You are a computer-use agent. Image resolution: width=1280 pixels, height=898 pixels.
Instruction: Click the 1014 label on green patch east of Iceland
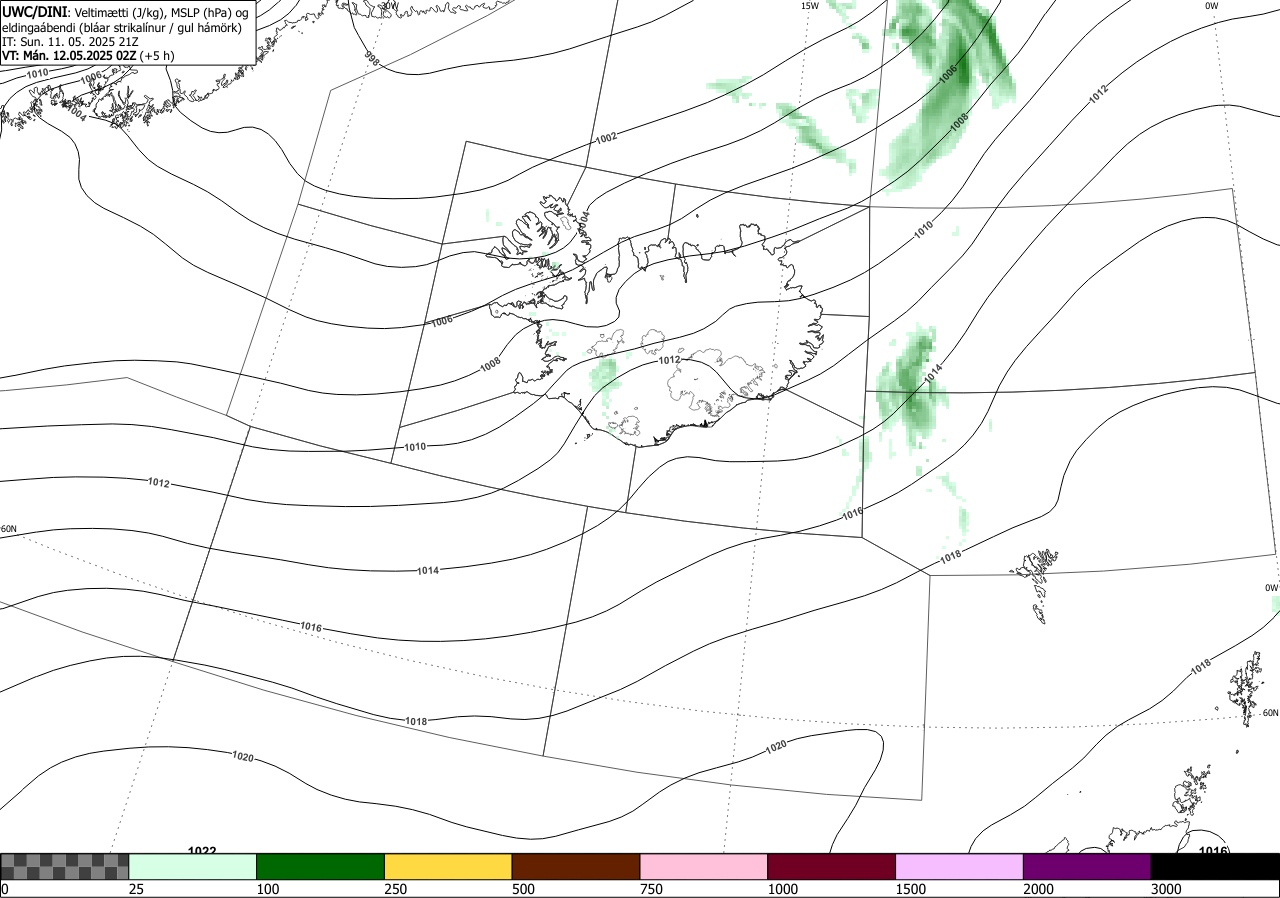933,375
